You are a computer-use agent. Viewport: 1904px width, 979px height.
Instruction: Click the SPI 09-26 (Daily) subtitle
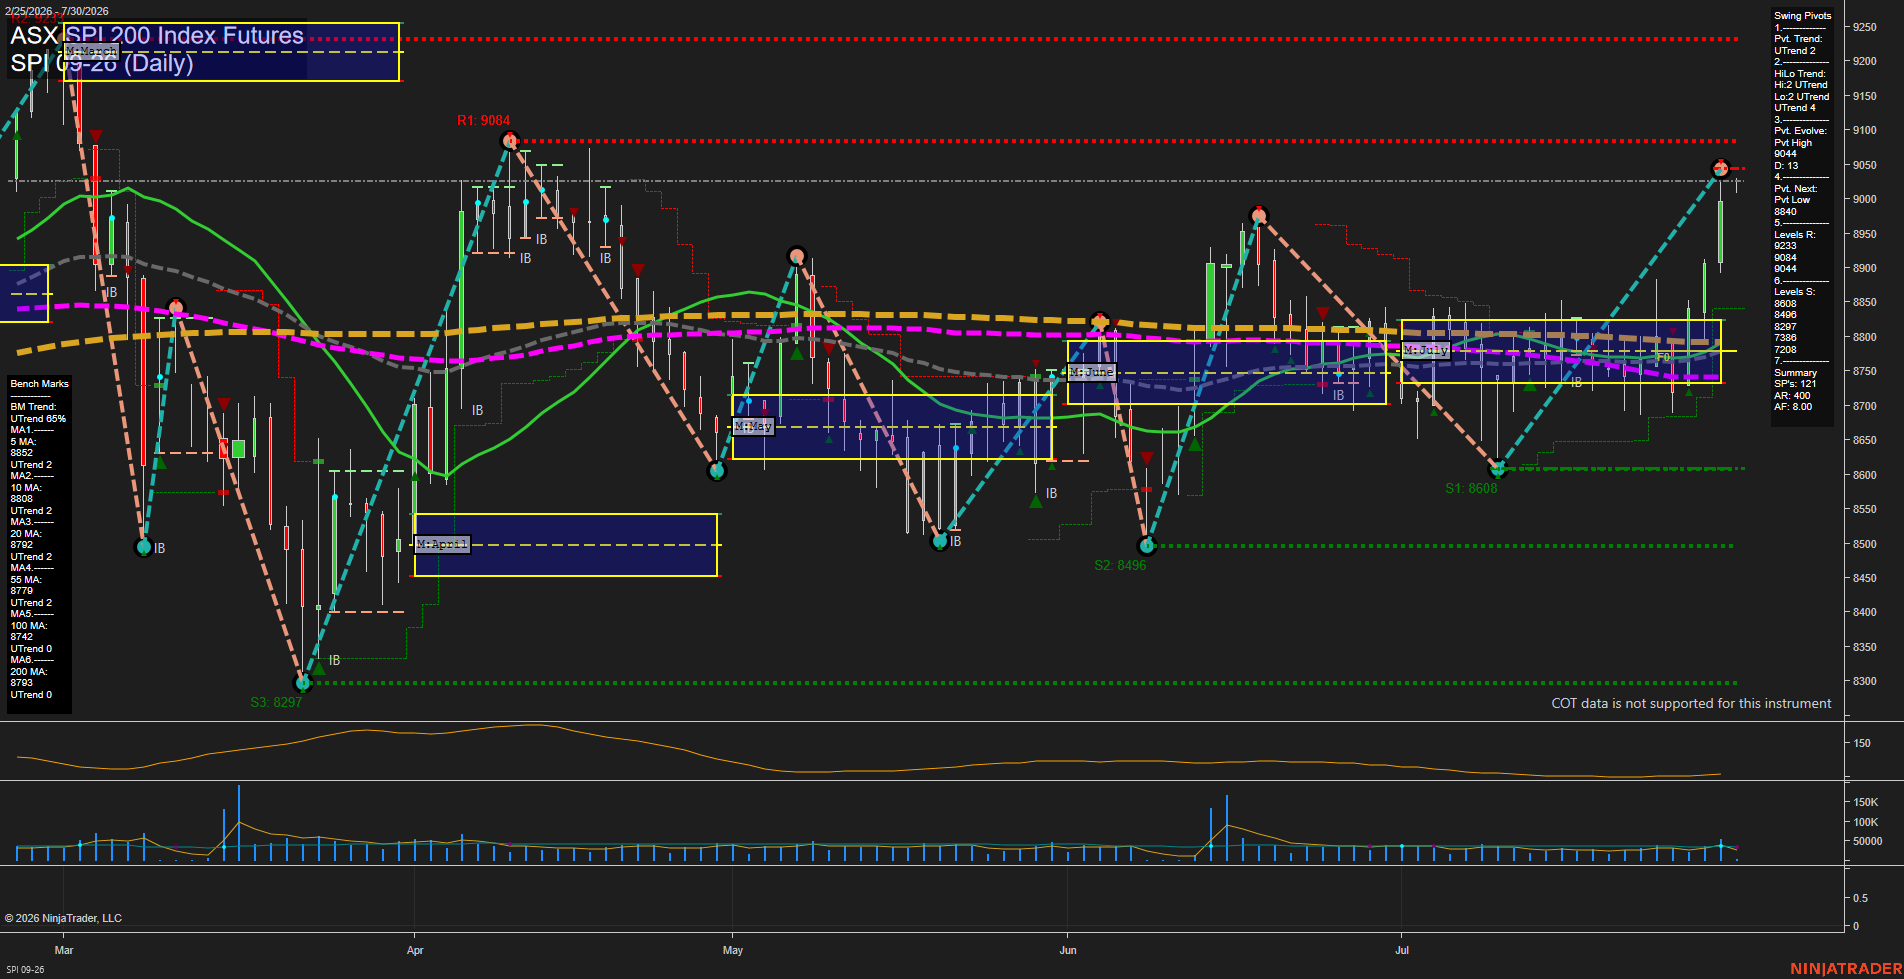pos(102,63)
